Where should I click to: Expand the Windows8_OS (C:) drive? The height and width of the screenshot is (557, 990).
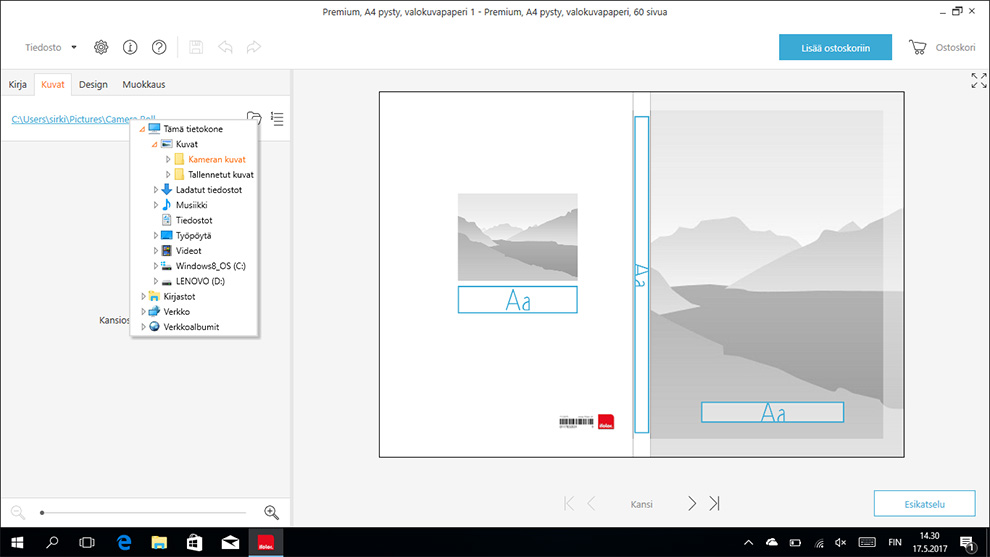pos(155,266)
